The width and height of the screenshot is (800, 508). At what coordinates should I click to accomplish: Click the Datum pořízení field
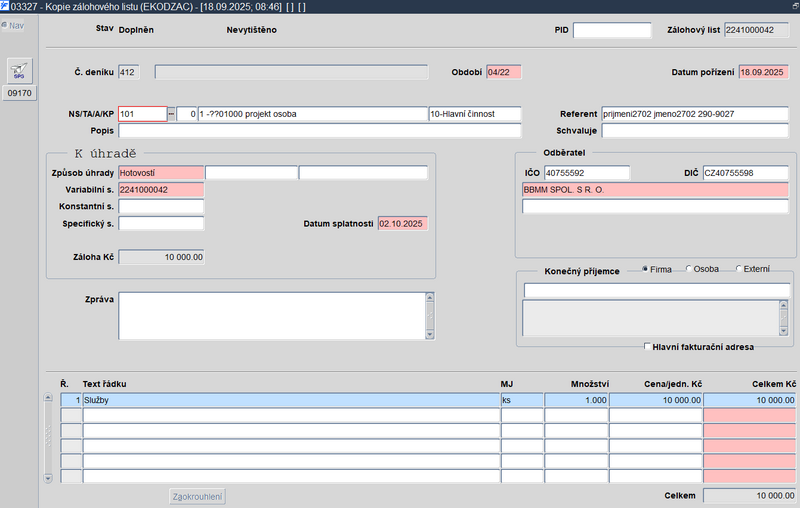click(x=763, y=72)
